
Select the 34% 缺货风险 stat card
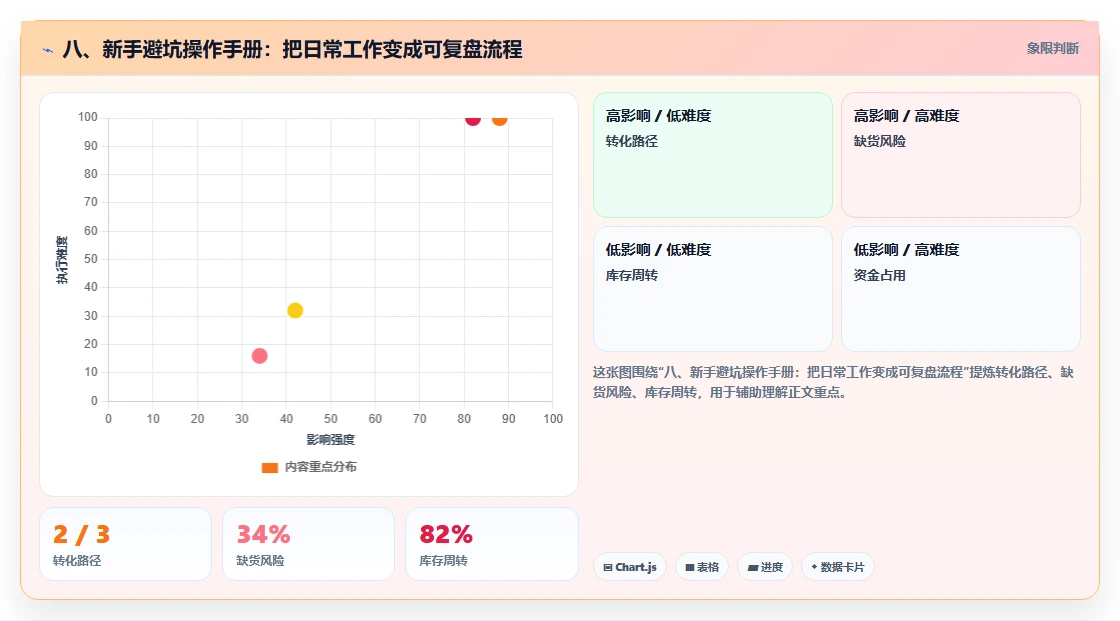coord(309,545)
